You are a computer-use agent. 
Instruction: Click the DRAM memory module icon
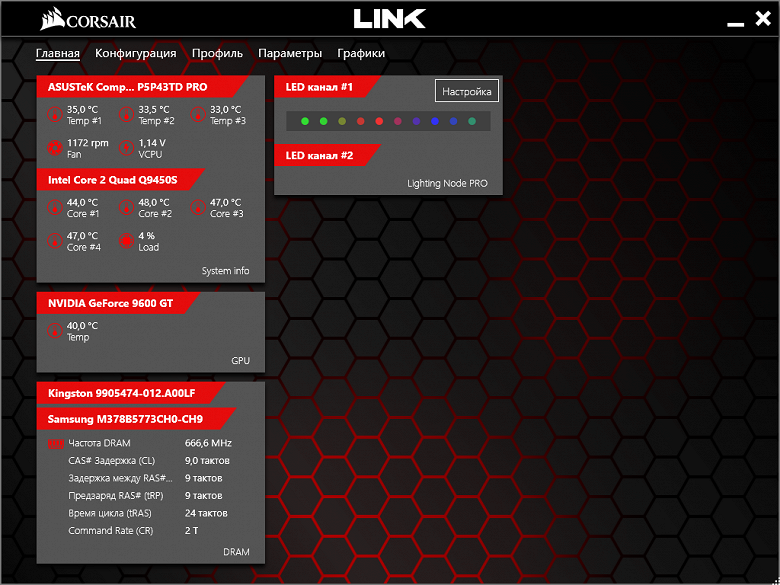coord(56,443)
